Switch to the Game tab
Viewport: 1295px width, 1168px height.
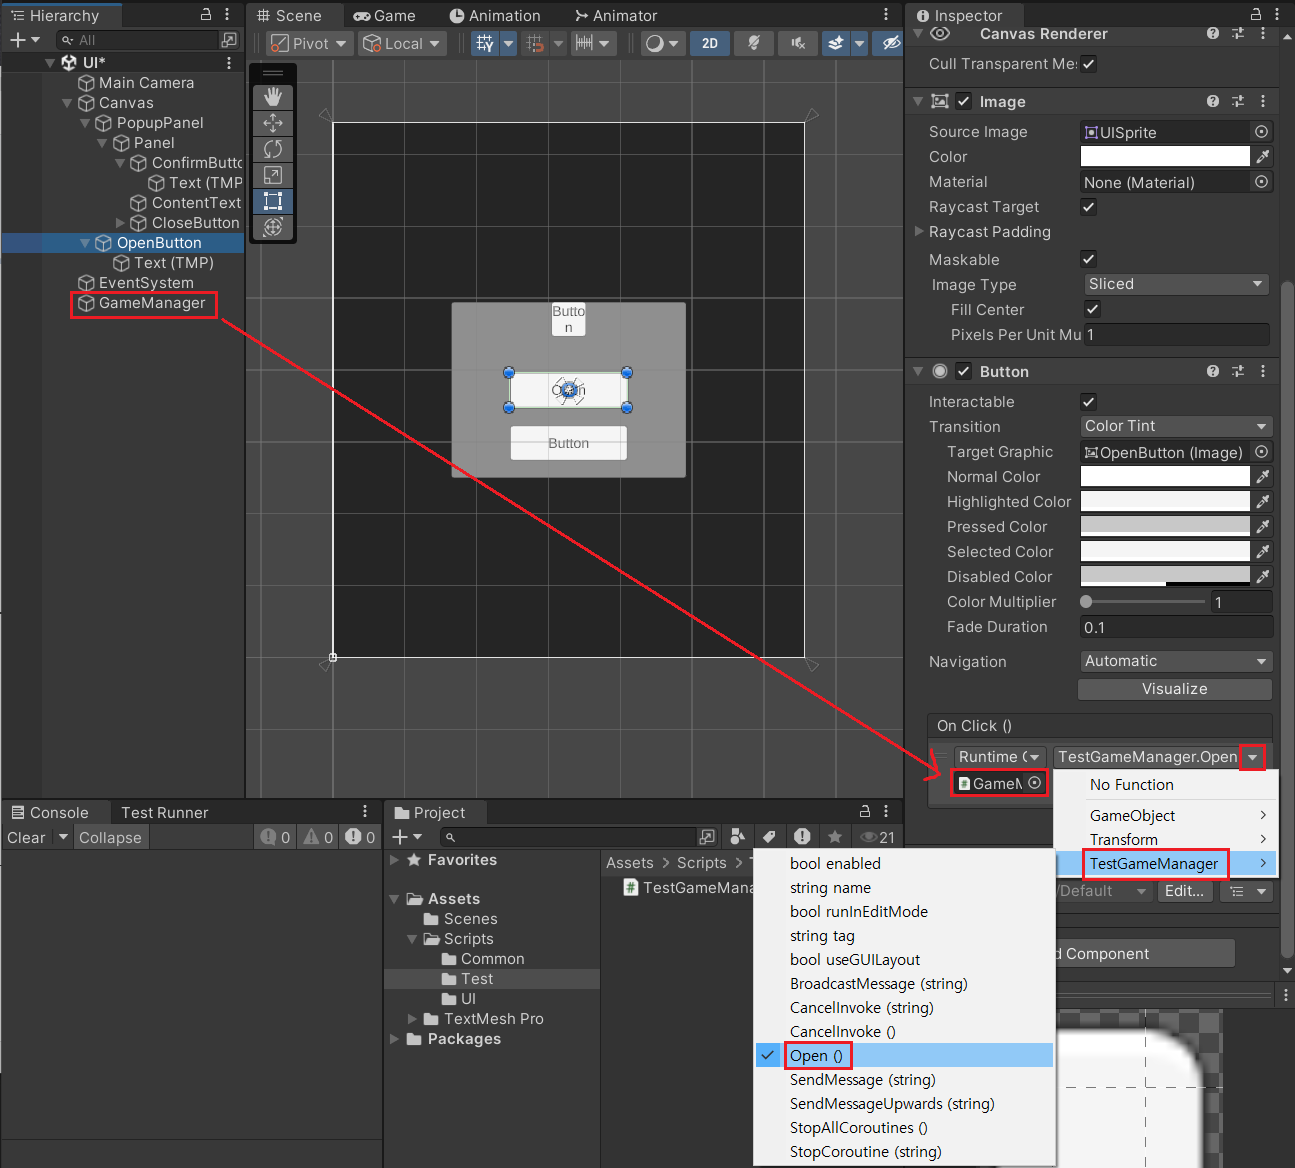[x=385, y=16]
